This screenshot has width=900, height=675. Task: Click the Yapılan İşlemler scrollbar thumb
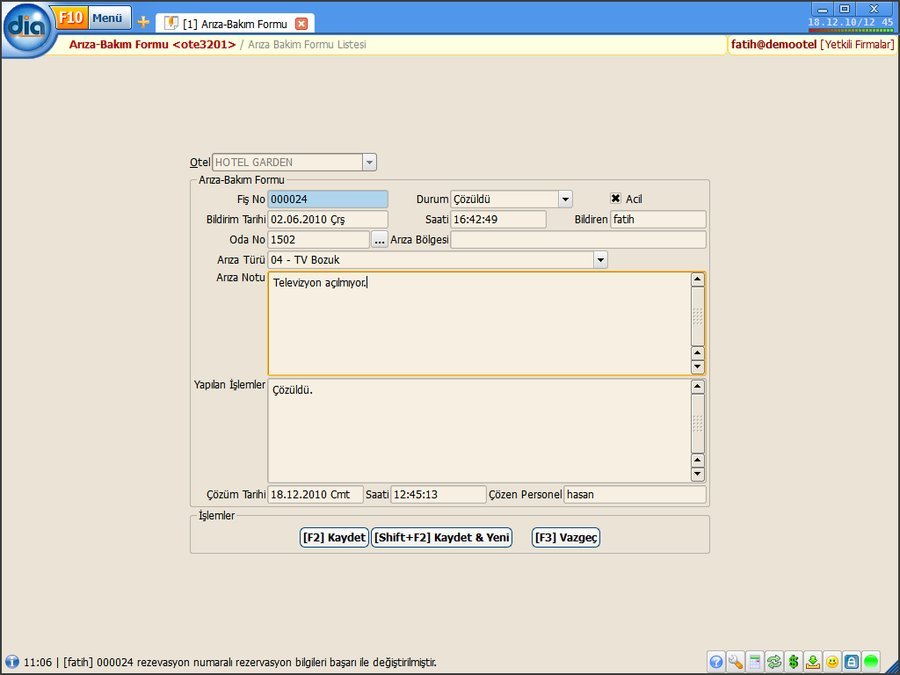click(x=697, y=423)
